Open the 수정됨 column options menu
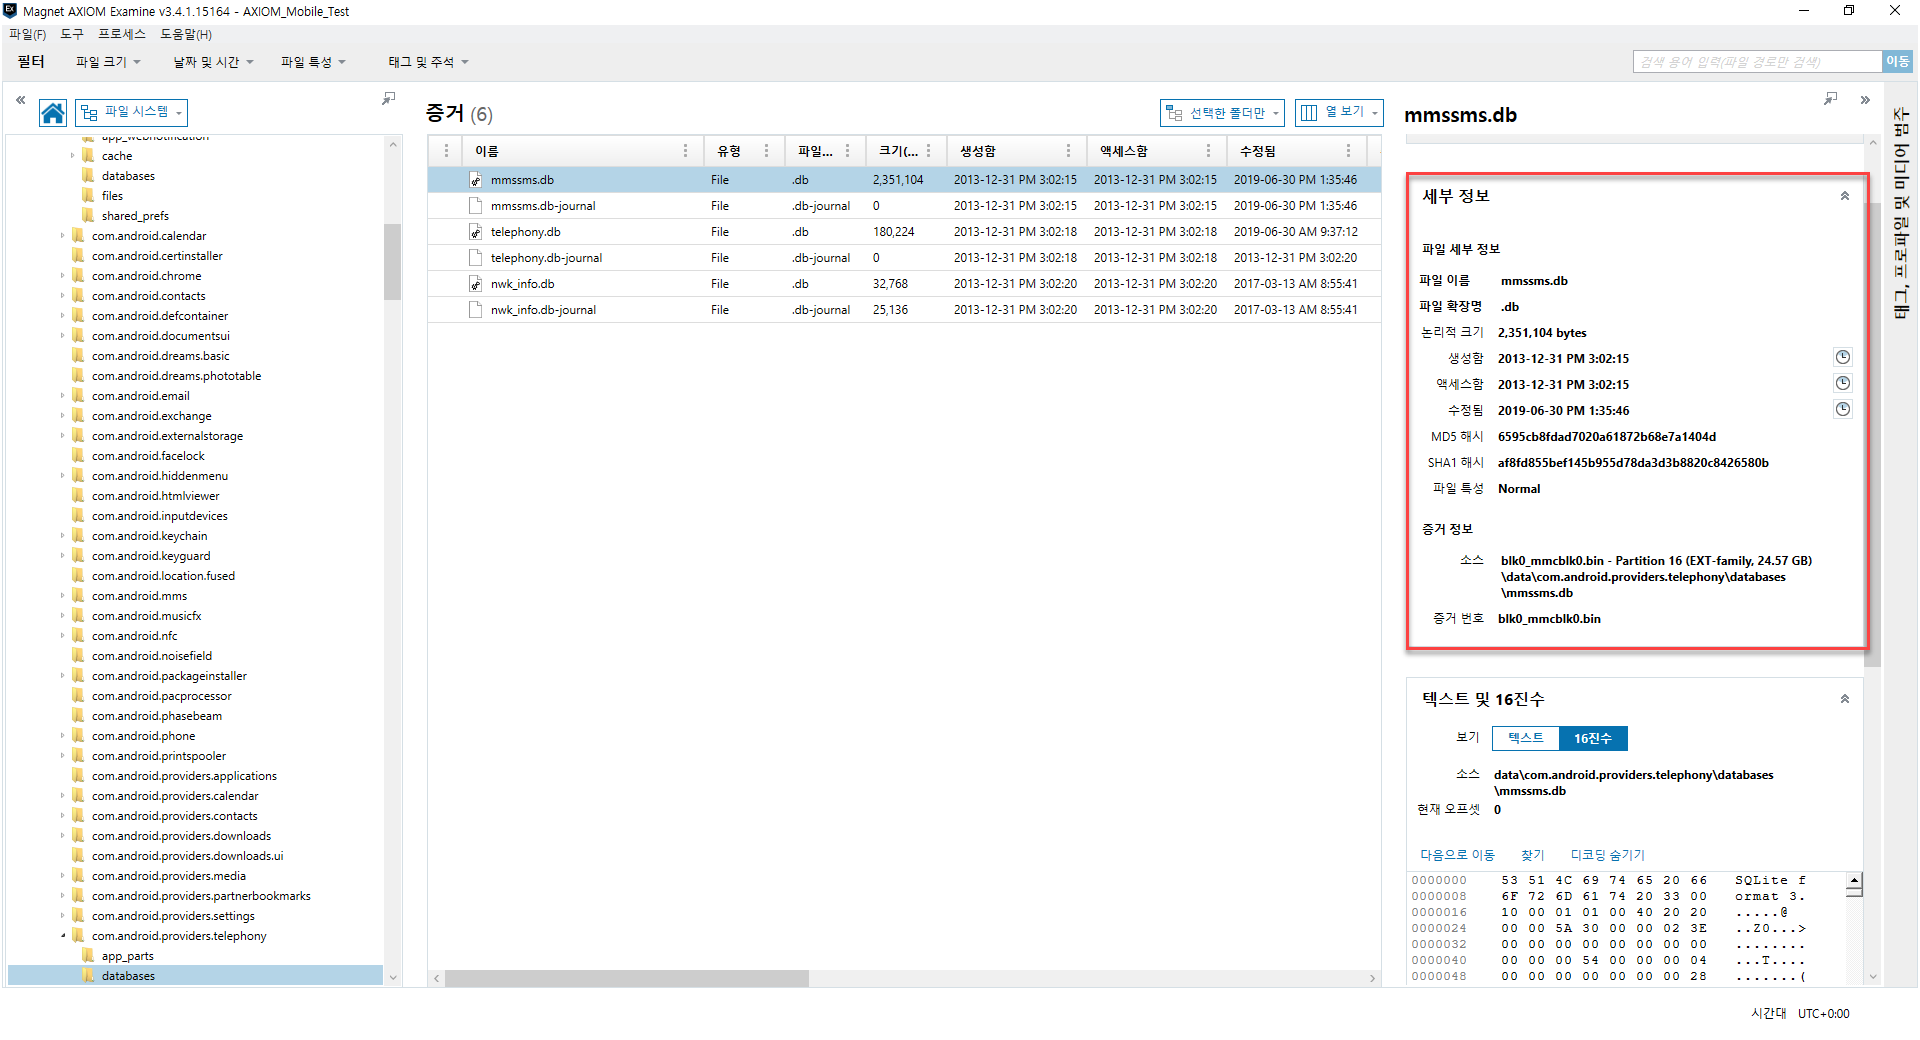1920x1040 pixels. click(x=1348, y=151)
